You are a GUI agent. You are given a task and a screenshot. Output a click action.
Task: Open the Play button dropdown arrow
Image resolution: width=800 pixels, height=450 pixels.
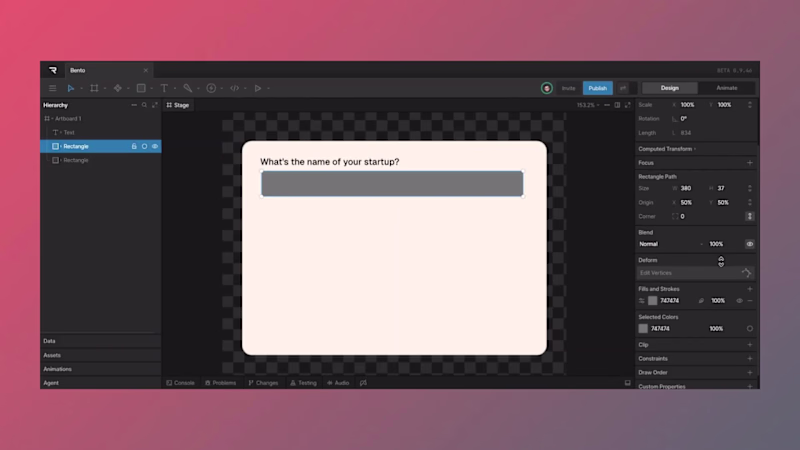point(268,88)
